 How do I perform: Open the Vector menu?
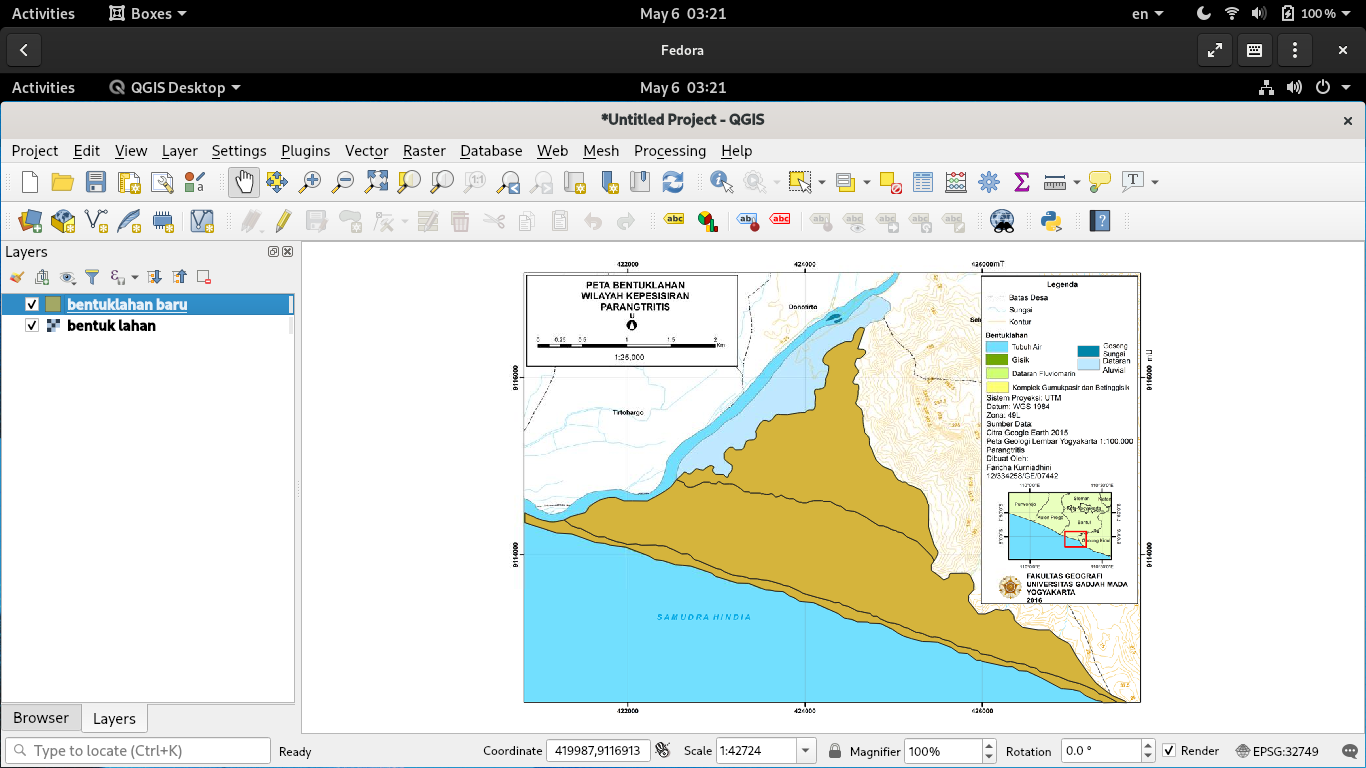366,151
